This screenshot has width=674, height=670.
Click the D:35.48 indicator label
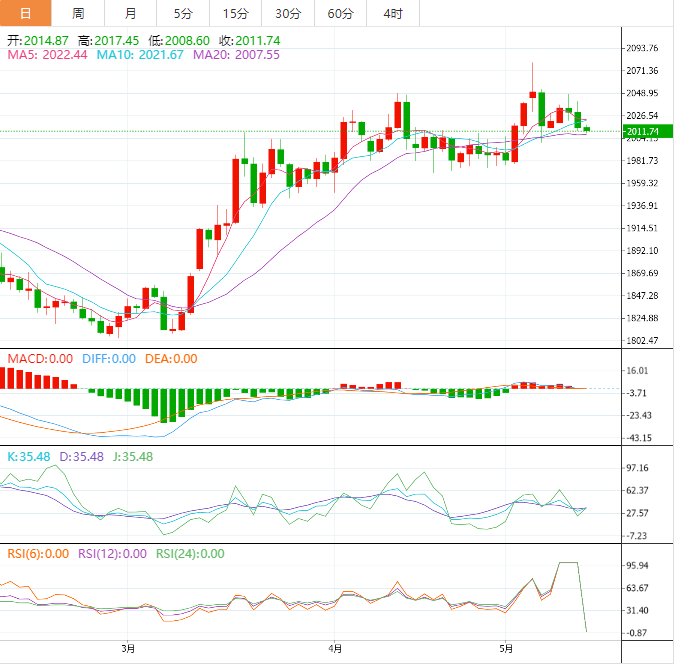[81, 456]
